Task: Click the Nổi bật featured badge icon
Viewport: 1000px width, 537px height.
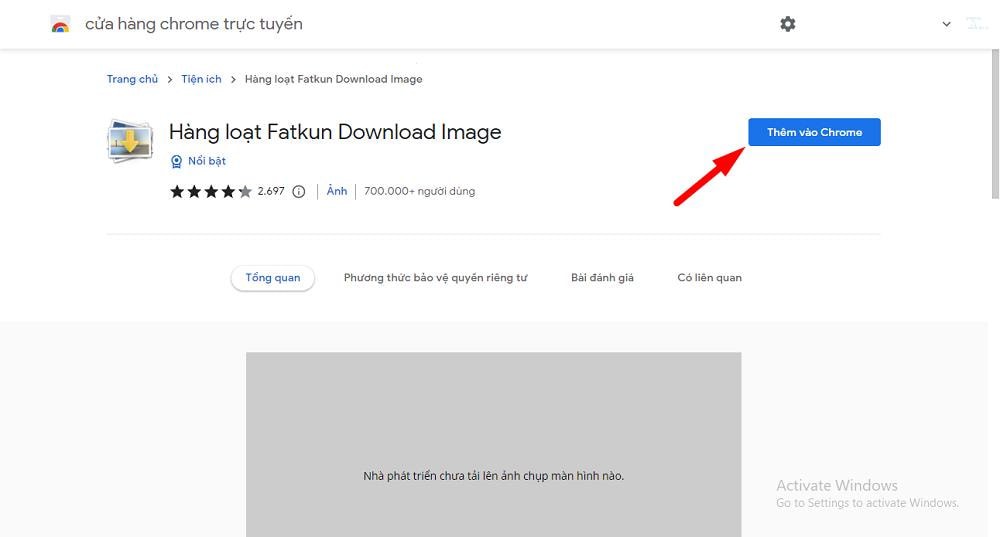Action: pyautogui.click(x=176, y=161)
